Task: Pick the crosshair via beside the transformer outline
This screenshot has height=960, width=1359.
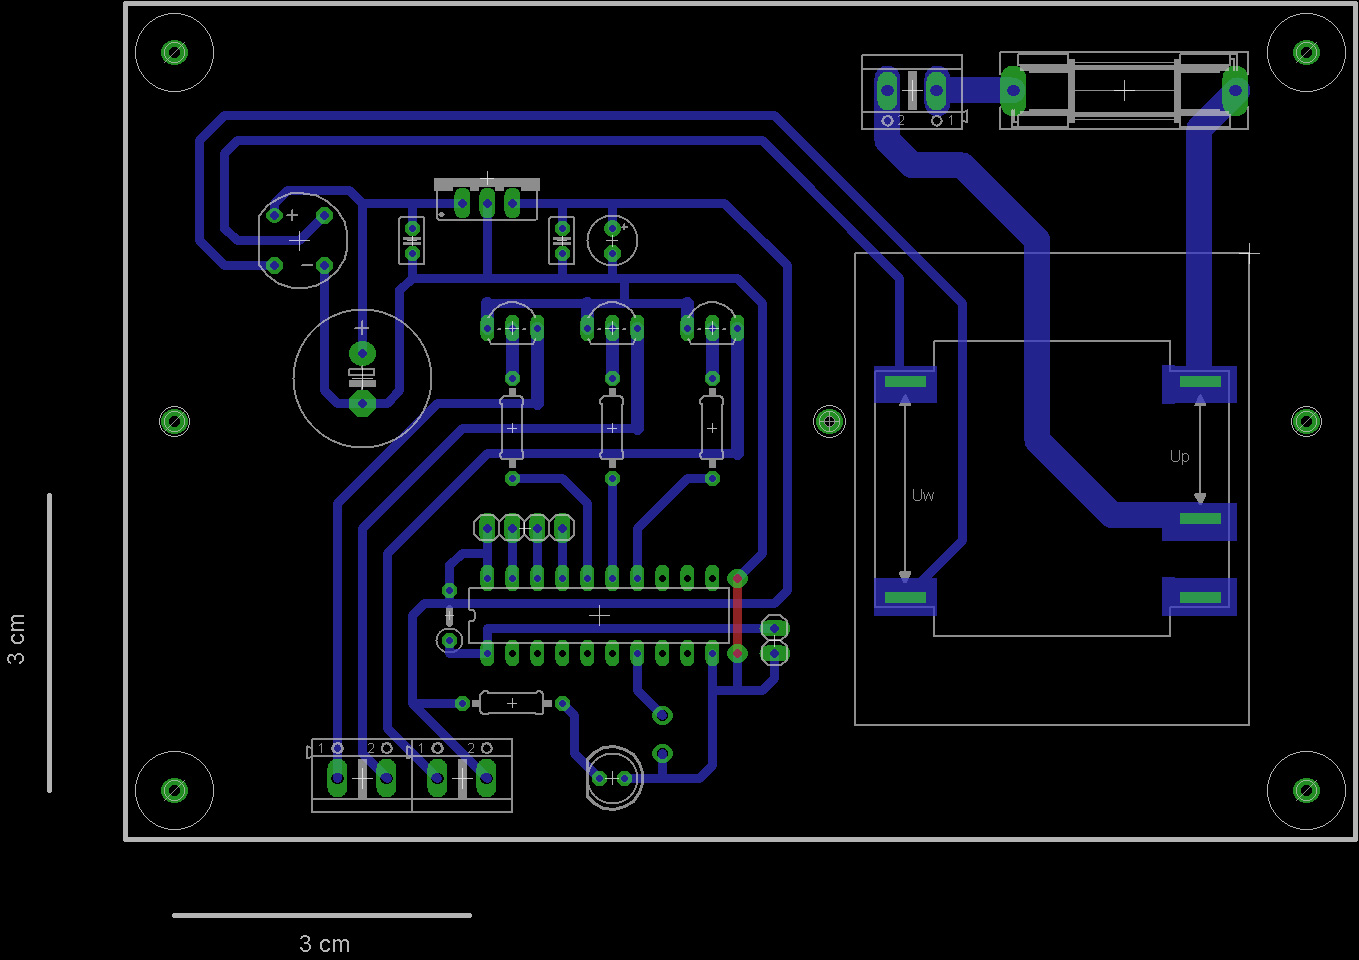Action: click(829, 421)
